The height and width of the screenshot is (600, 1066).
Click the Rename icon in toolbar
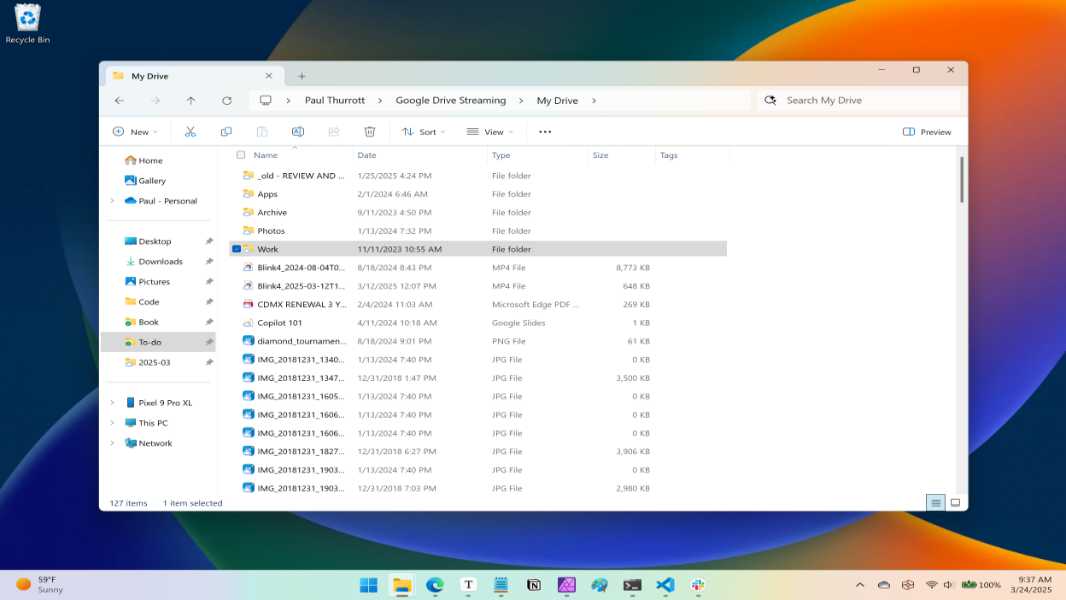[x=297, y=132]
